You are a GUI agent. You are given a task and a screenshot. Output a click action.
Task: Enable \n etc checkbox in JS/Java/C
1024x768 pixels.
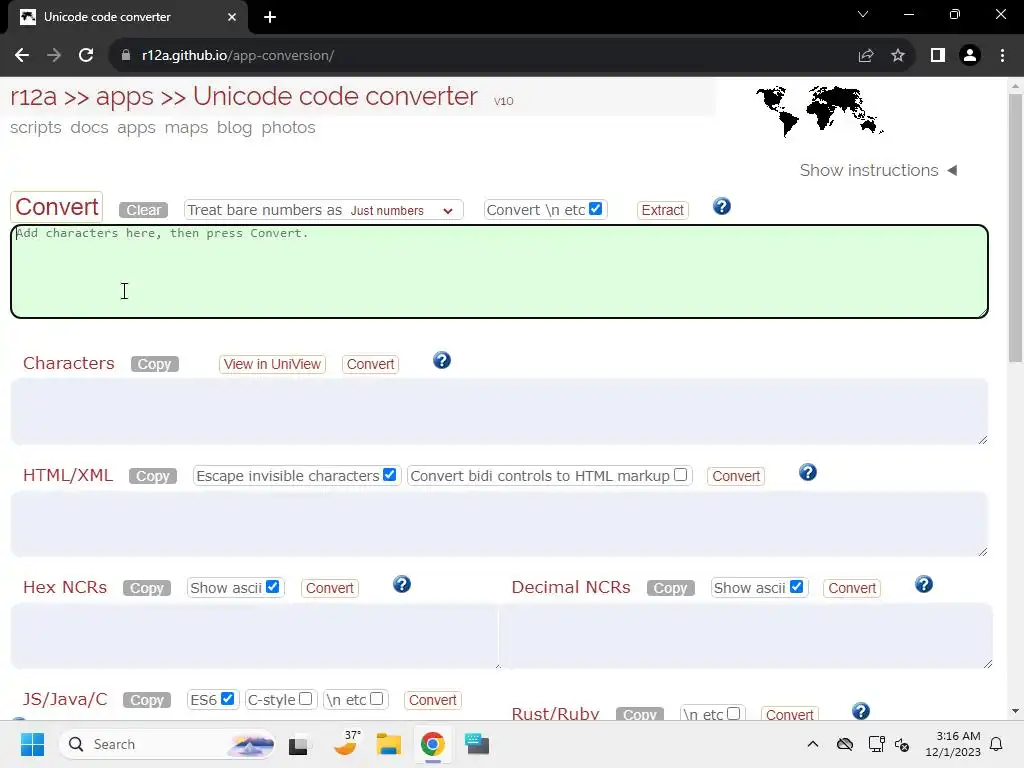click(376, 699)
